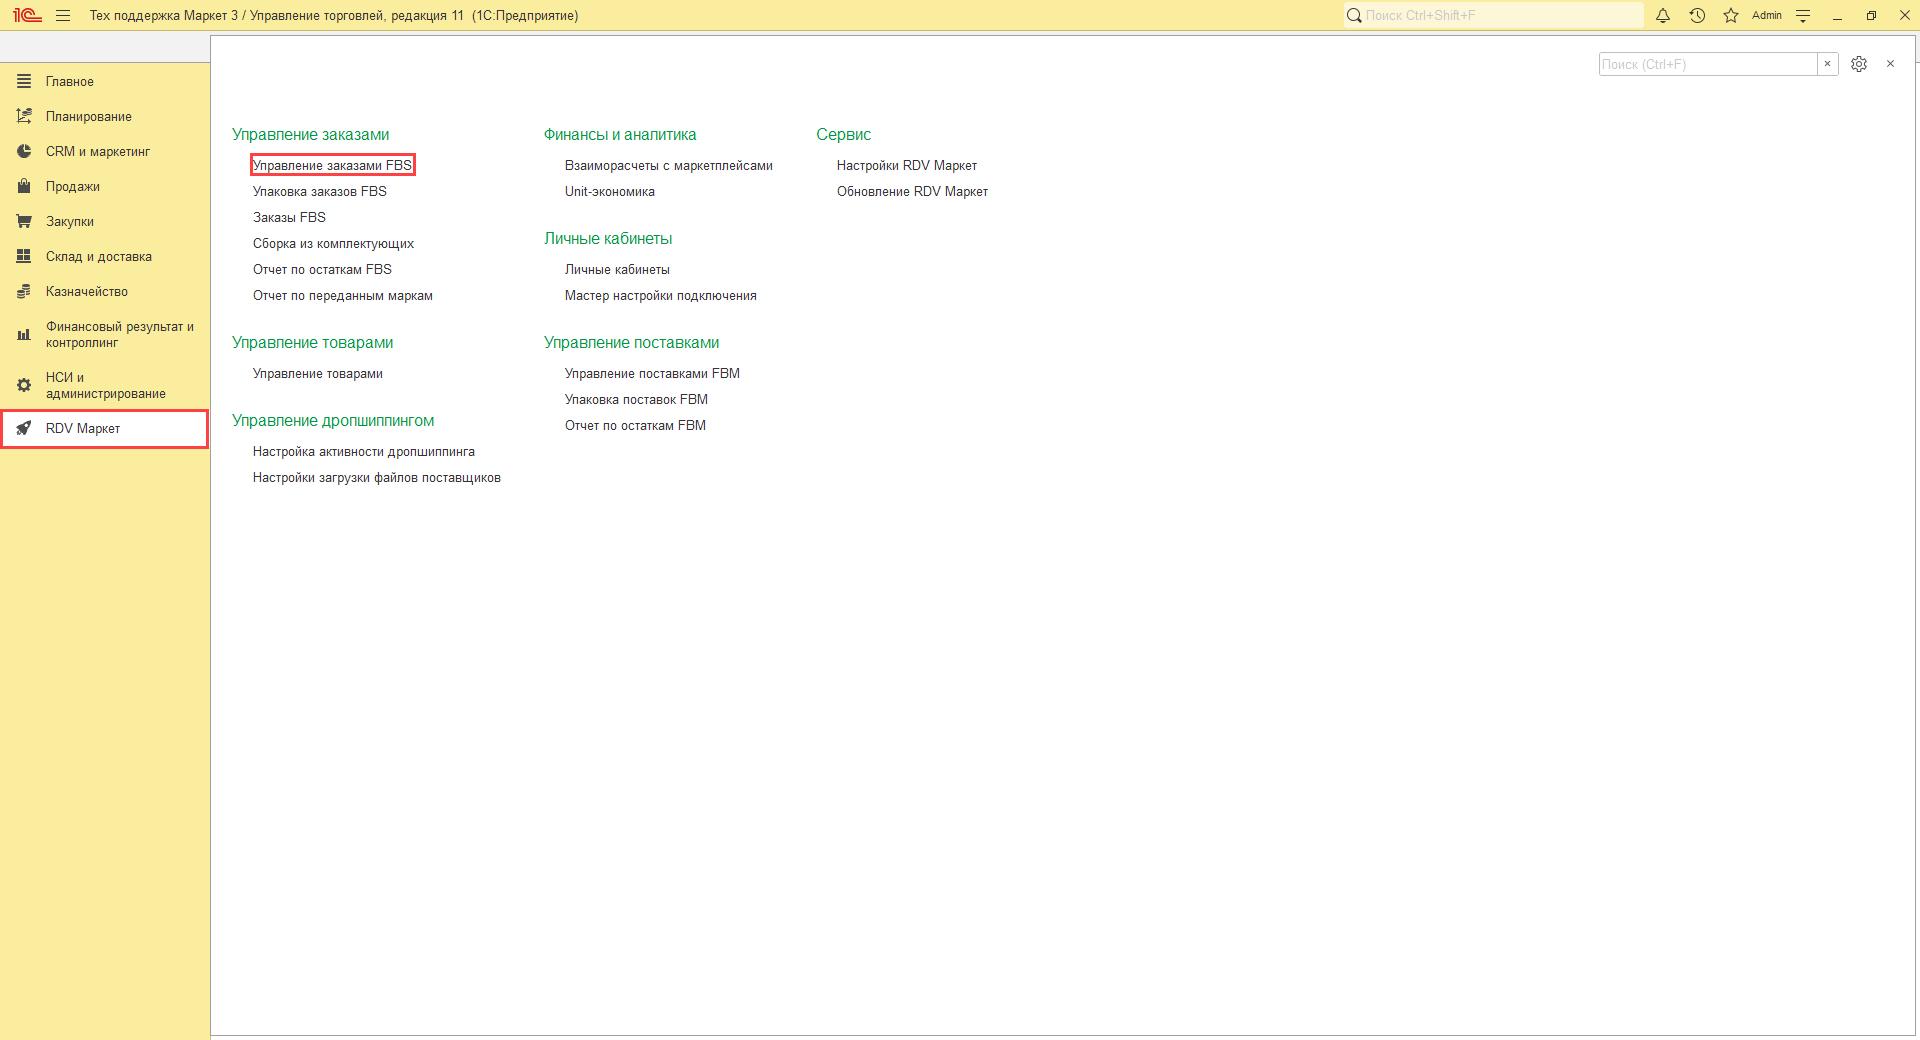The height and width of the screenshot is (1040, 1920).
Task: Open Сборка из комплектующих
Action: (x=333, y=243)
